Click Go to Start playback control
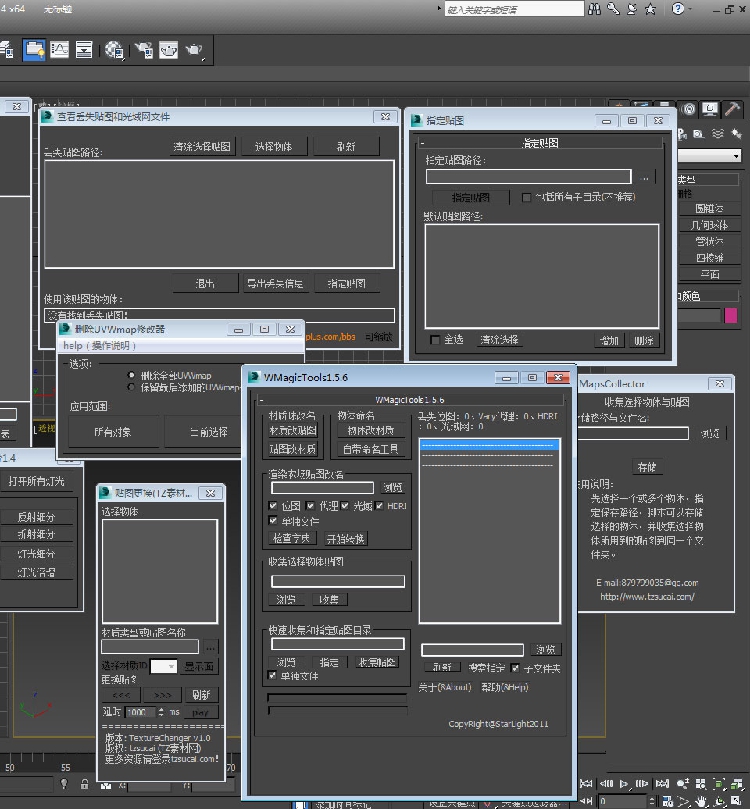 [586, 784]
